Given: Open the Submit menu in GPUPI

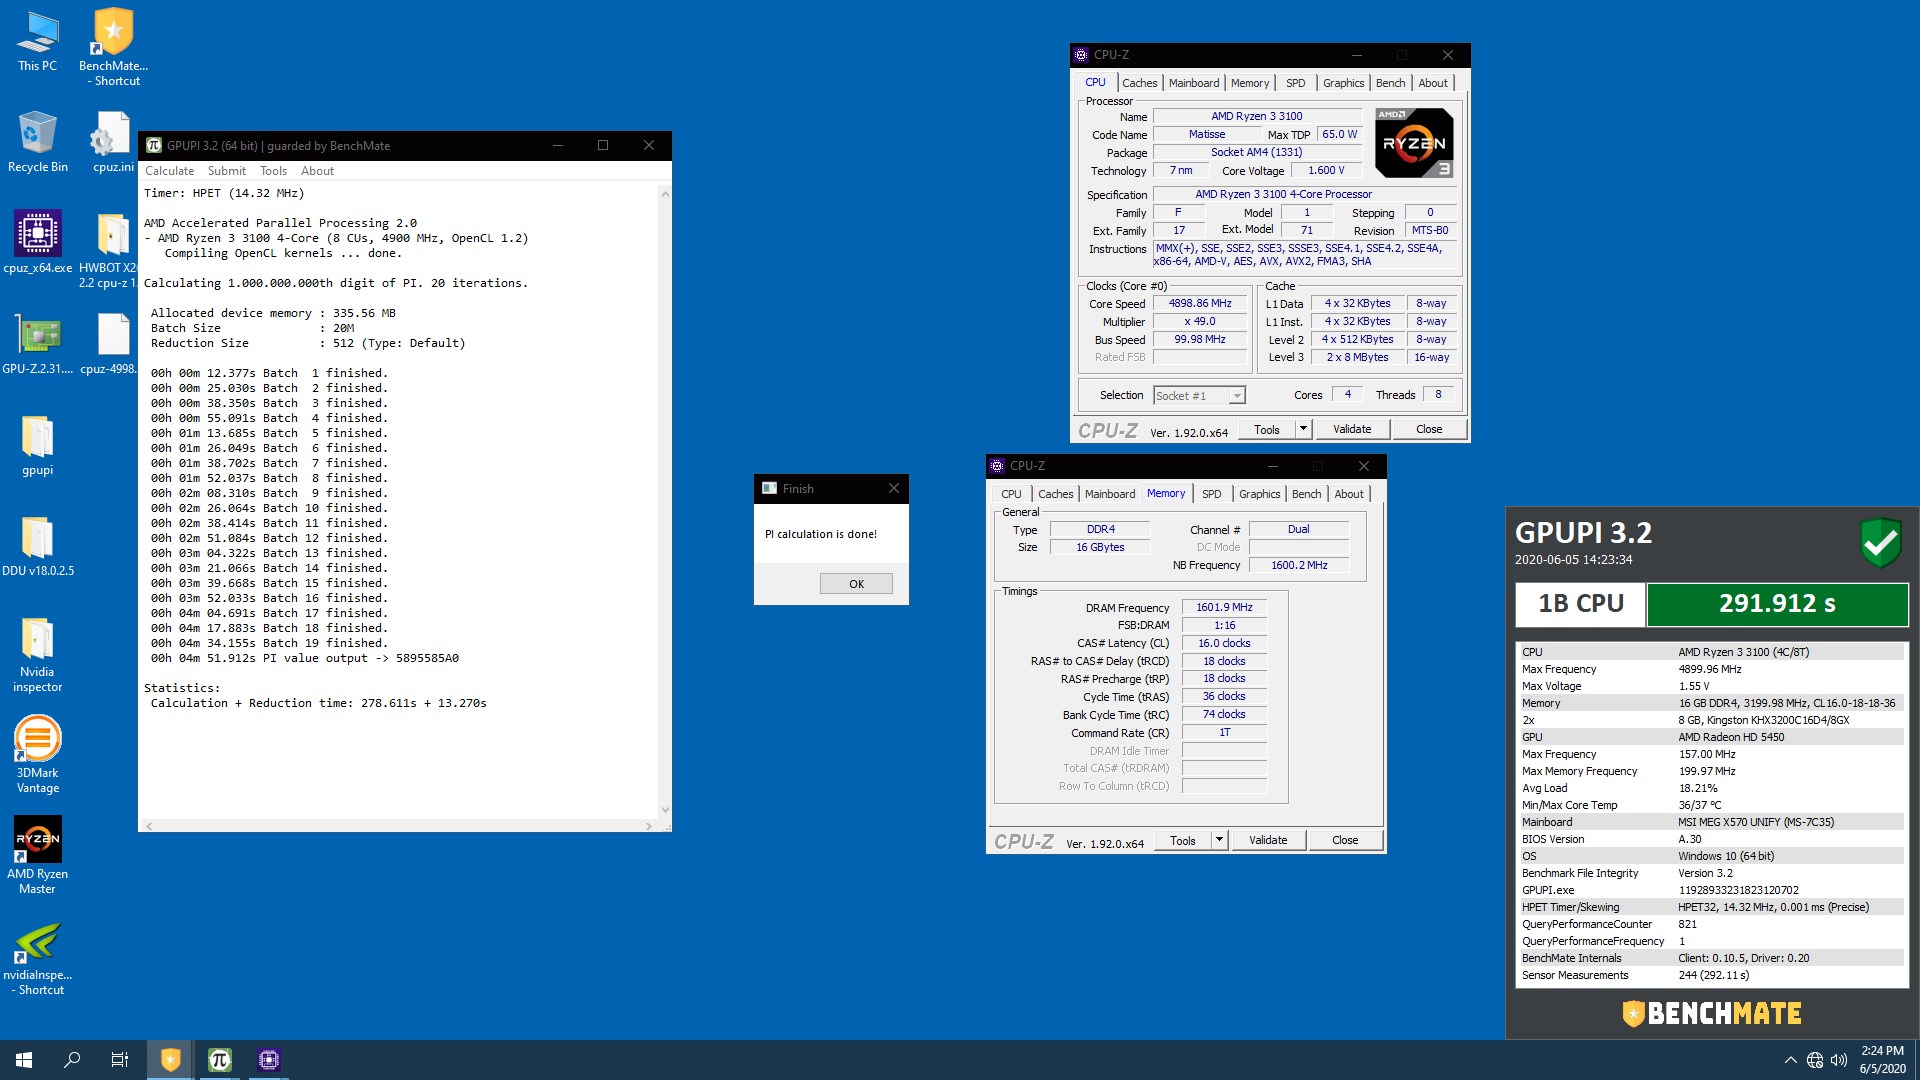Looking at the screenshot, I should (227, 171).
